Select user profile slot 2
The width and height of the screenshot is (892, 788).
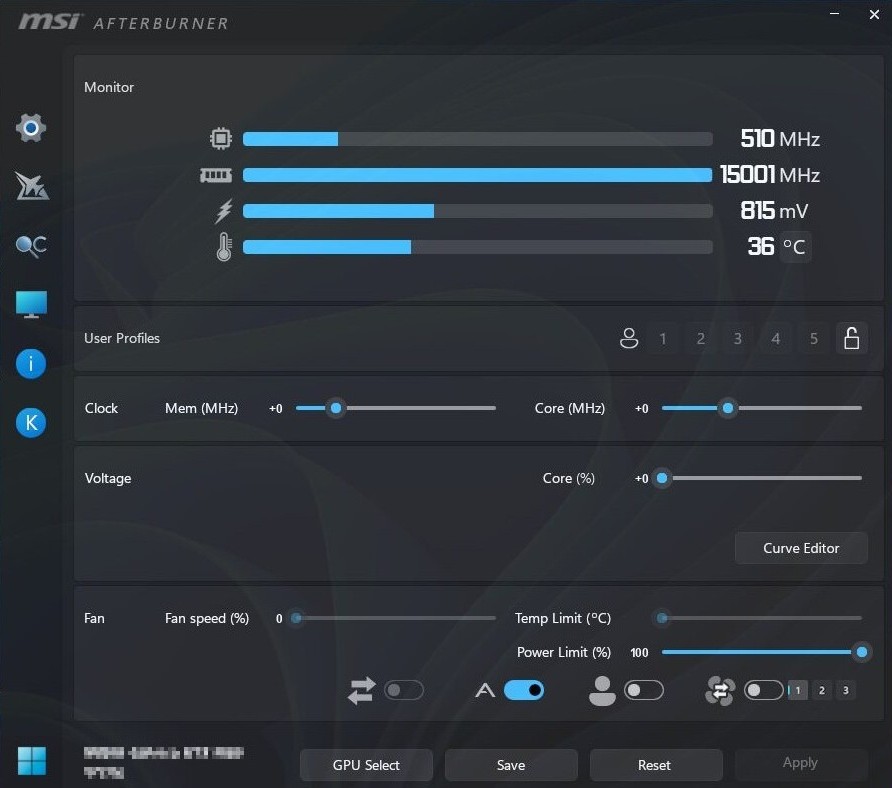coord(701,339)
